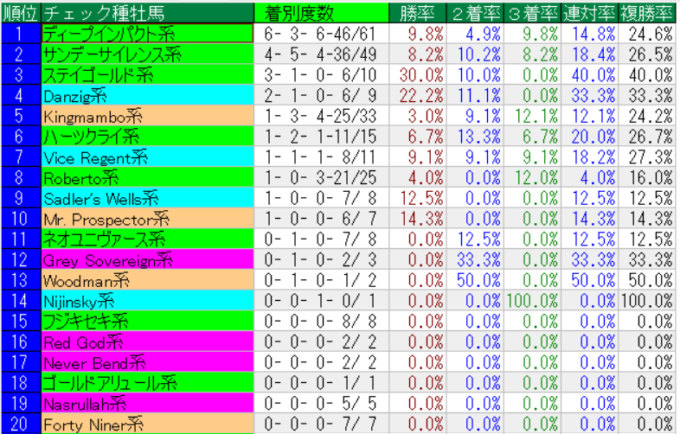Select the ディープインパクト系 sire cell
Viewport: 680px width, 434px height.
pyautogui.click(x=108, y=33)
